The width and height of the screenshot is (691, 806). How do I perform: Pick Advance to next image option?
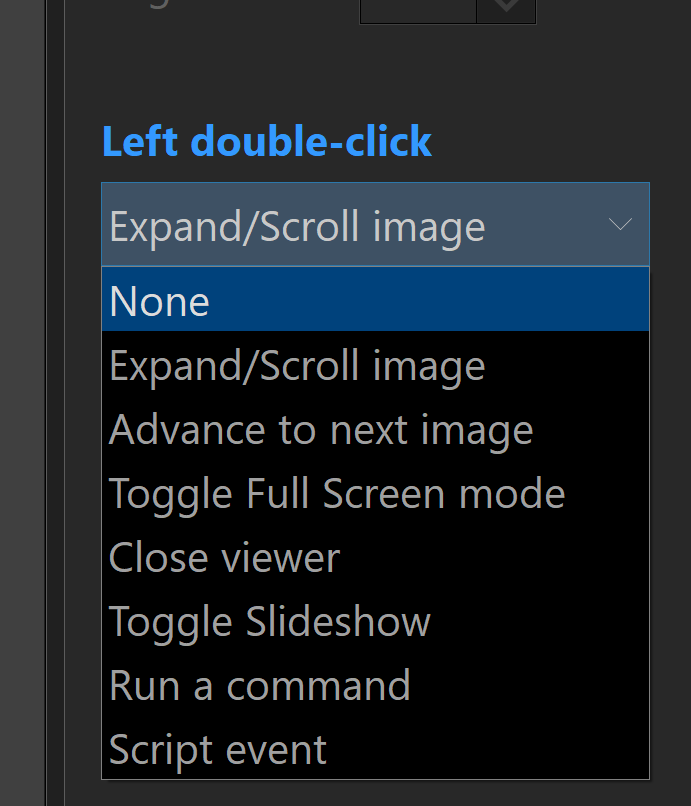pos(375,430)
